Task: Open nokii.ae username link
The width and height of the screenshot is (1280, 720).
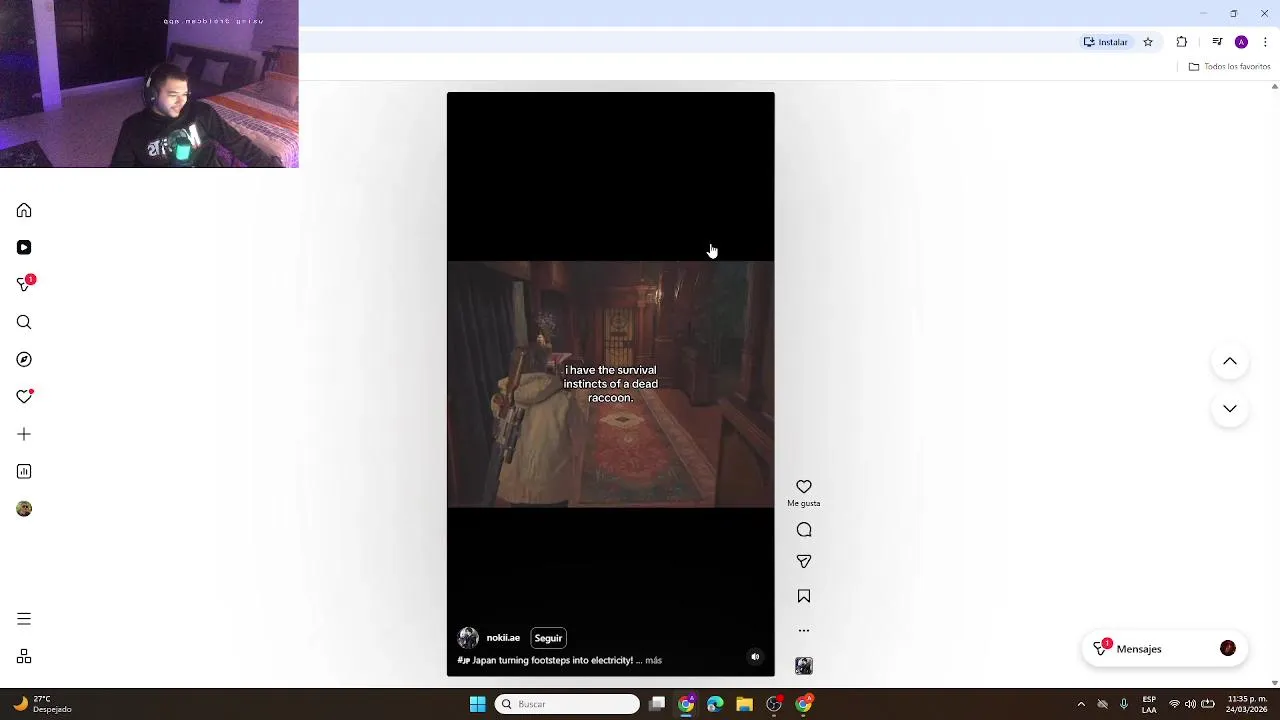Action: click(x=503, y=638)
